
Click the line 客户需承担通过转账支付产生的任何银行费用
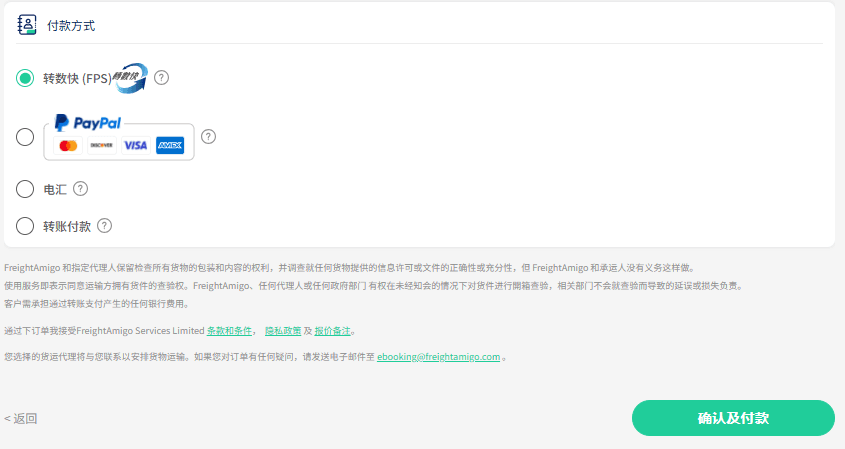tap(98, 304)
